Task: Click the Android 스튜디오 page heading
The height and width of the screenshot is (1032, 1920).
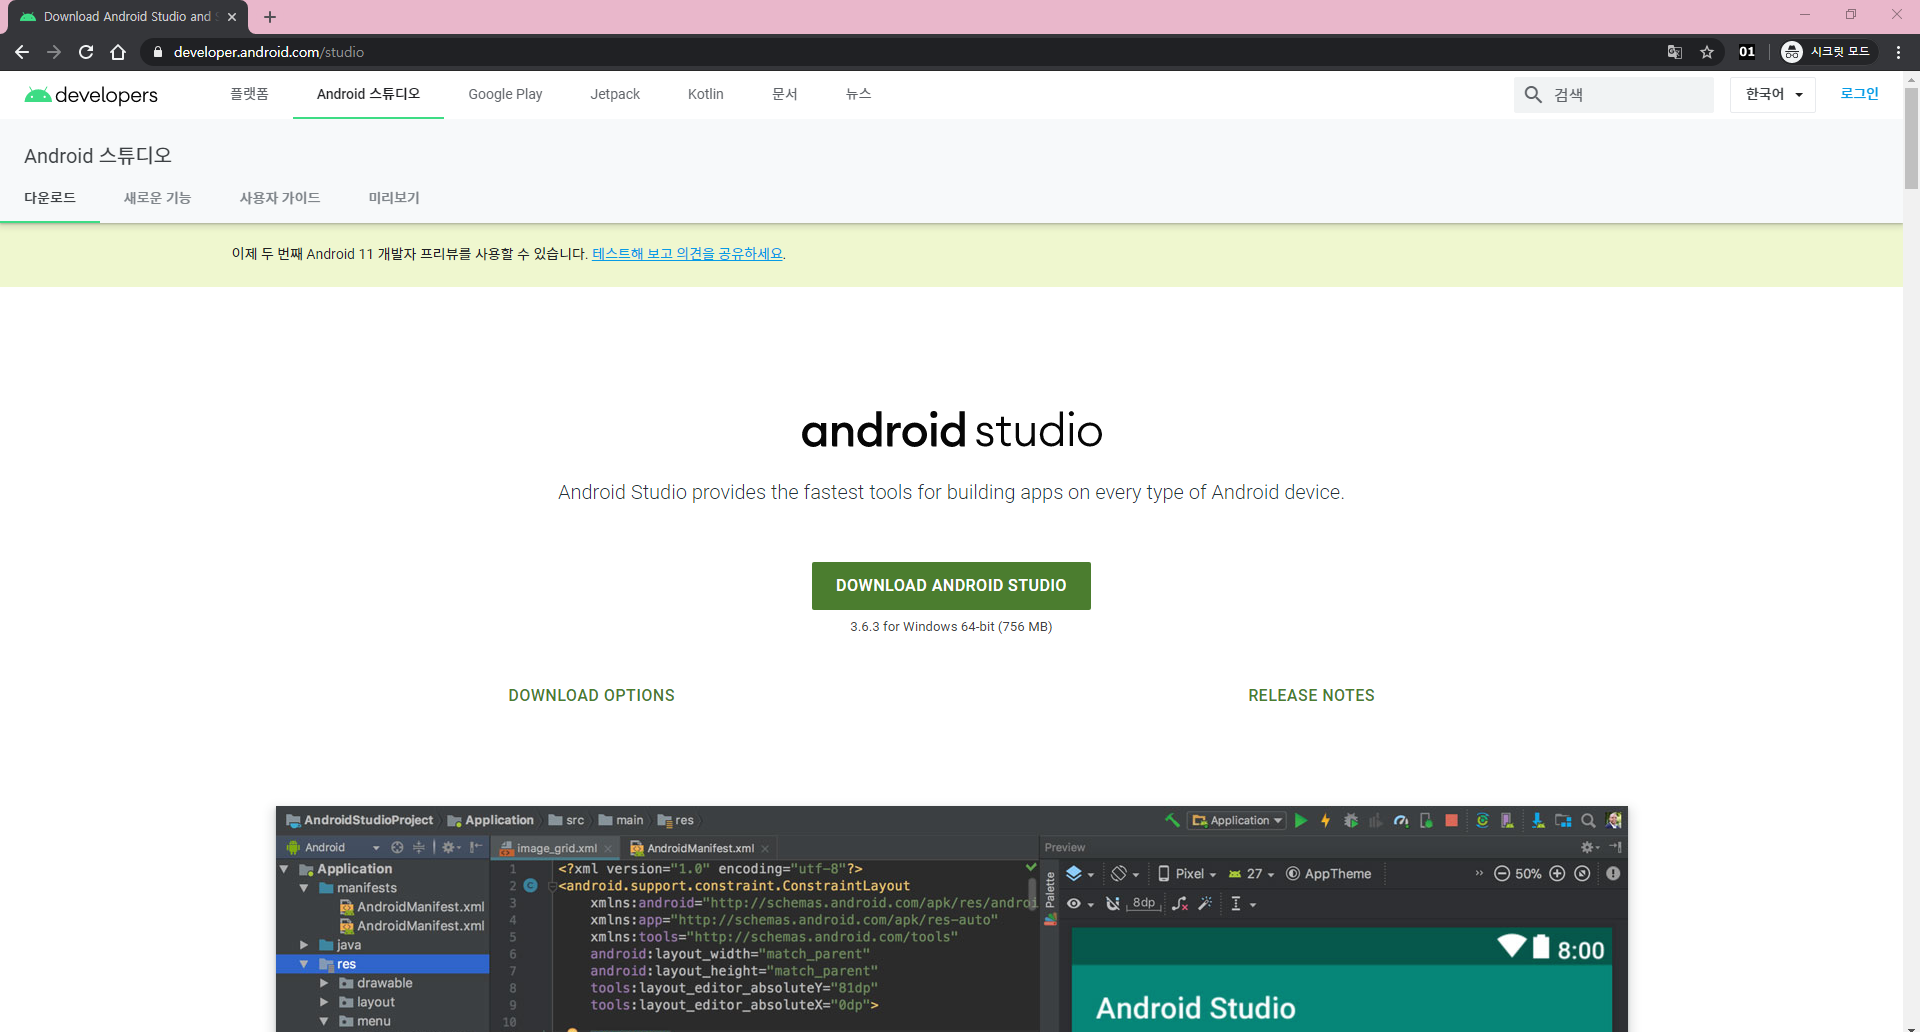Action: tap(98, 156)
